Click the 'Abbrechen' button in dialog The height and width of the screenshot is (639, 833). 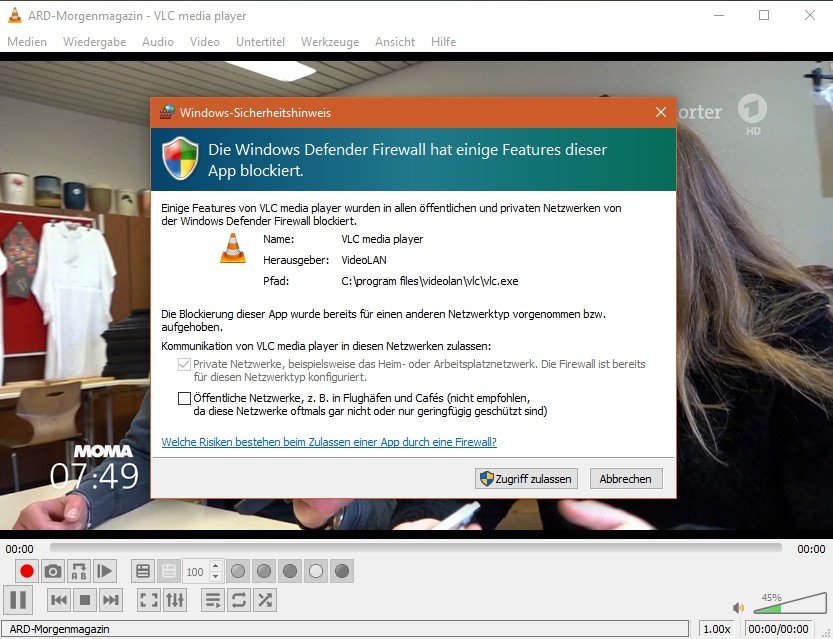625,479
